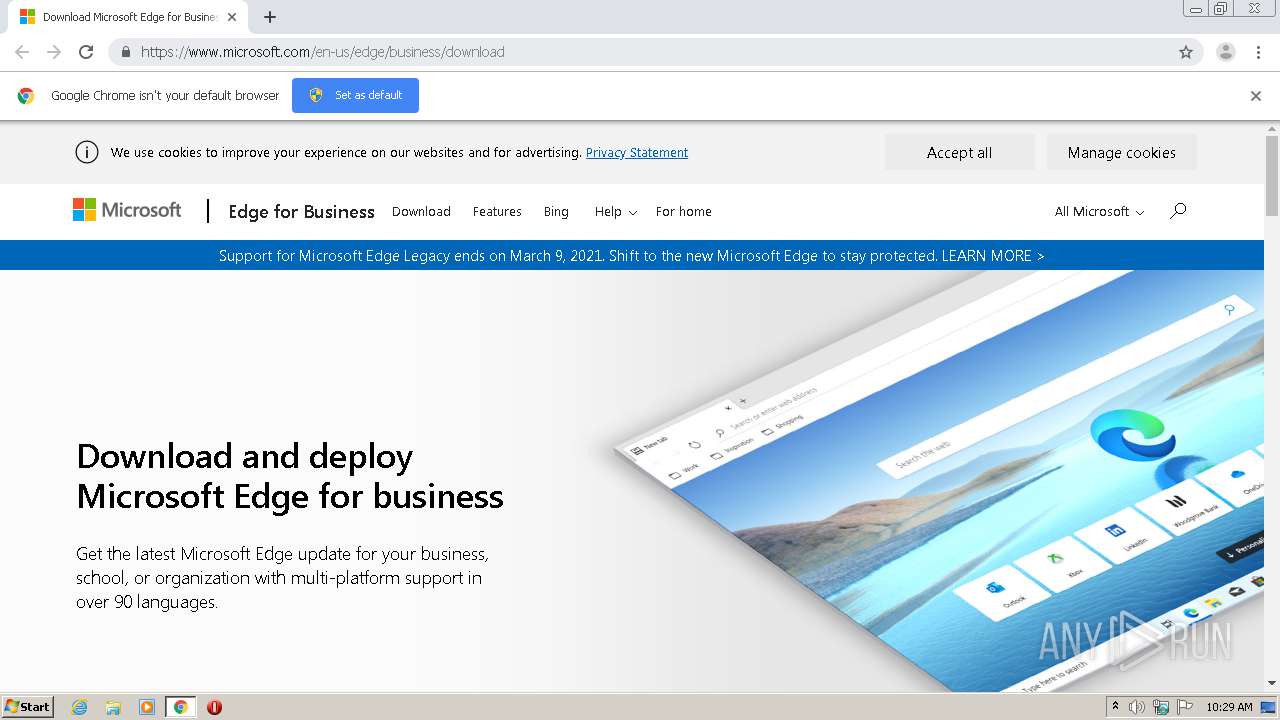Open Internet Explorer from taskbar
Viewport: 1280px width, 720px height.
coord(79,707)
